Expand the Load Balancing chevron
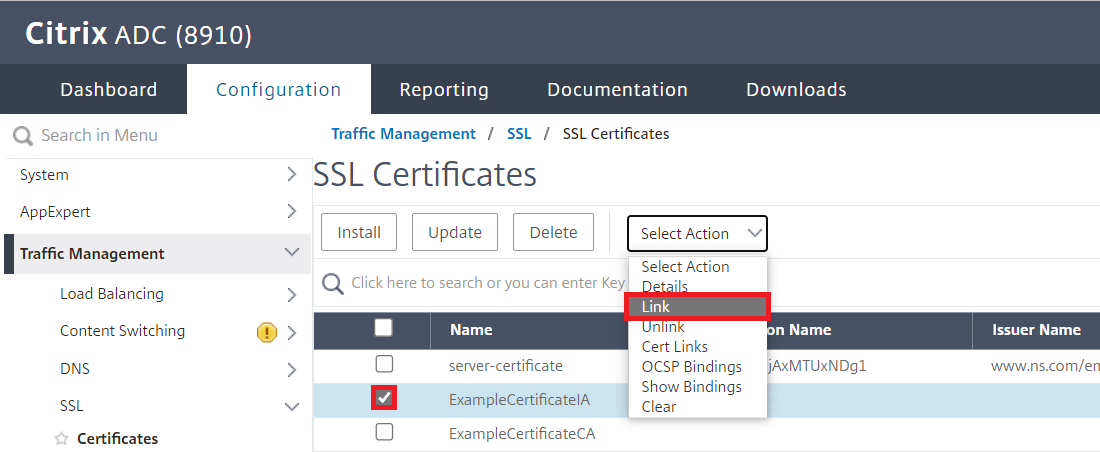The height and width of the screenshot is (452, 1100). click(x=292, y=295)
